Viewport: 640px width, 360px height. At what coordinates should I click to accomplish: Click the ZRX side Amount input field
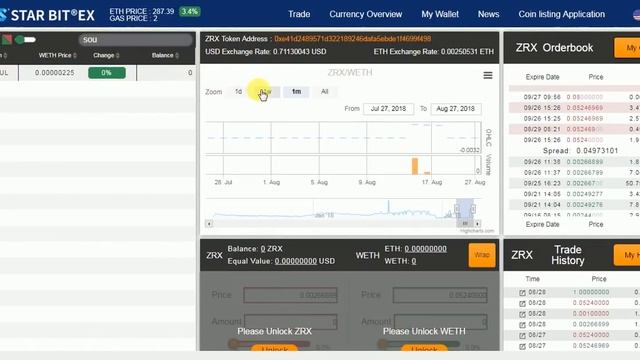(x=290, y=322)
